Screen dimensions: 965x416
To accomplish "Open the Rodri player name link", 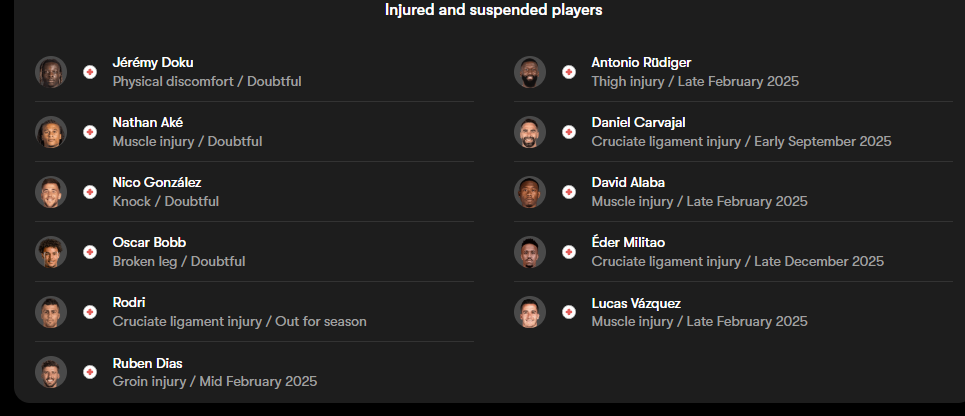I will pyautogui.click(x=129, y=302).
